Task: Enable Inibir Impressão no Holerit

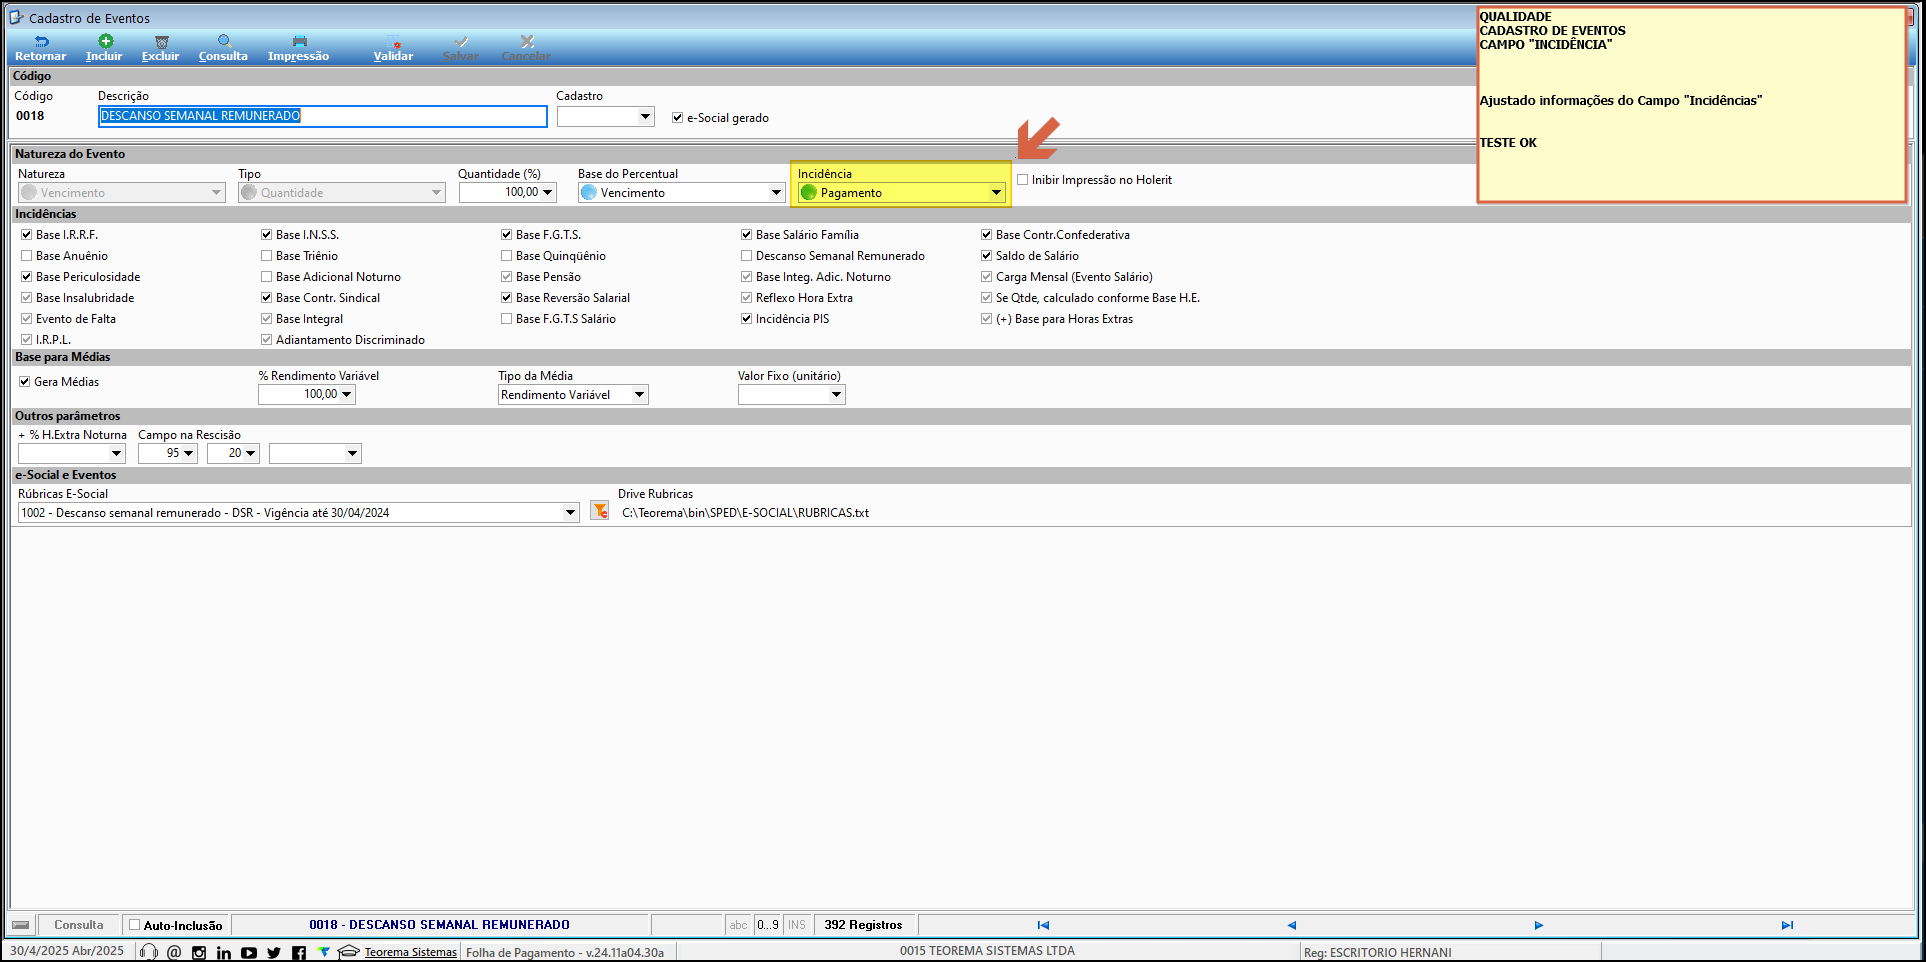Action: tap(1022, 180)
